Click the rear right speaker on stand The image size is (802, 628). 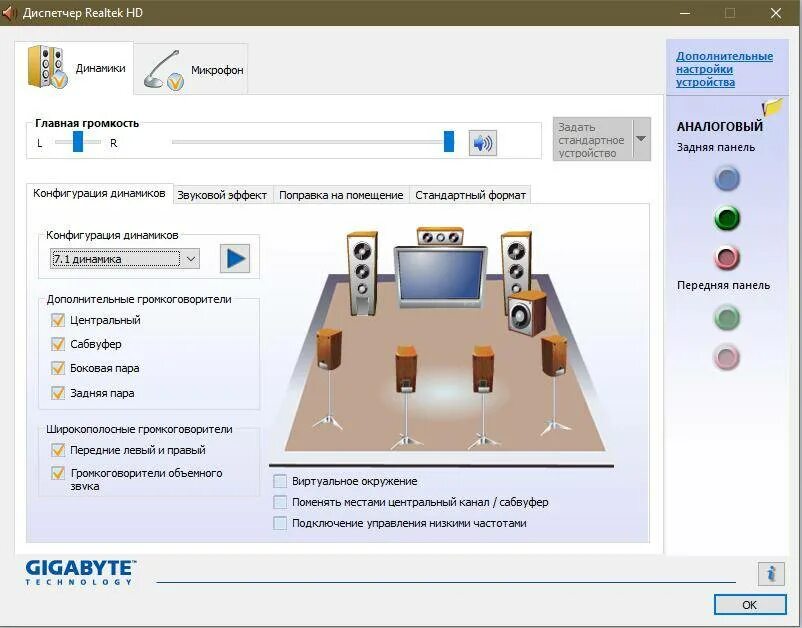483,396
